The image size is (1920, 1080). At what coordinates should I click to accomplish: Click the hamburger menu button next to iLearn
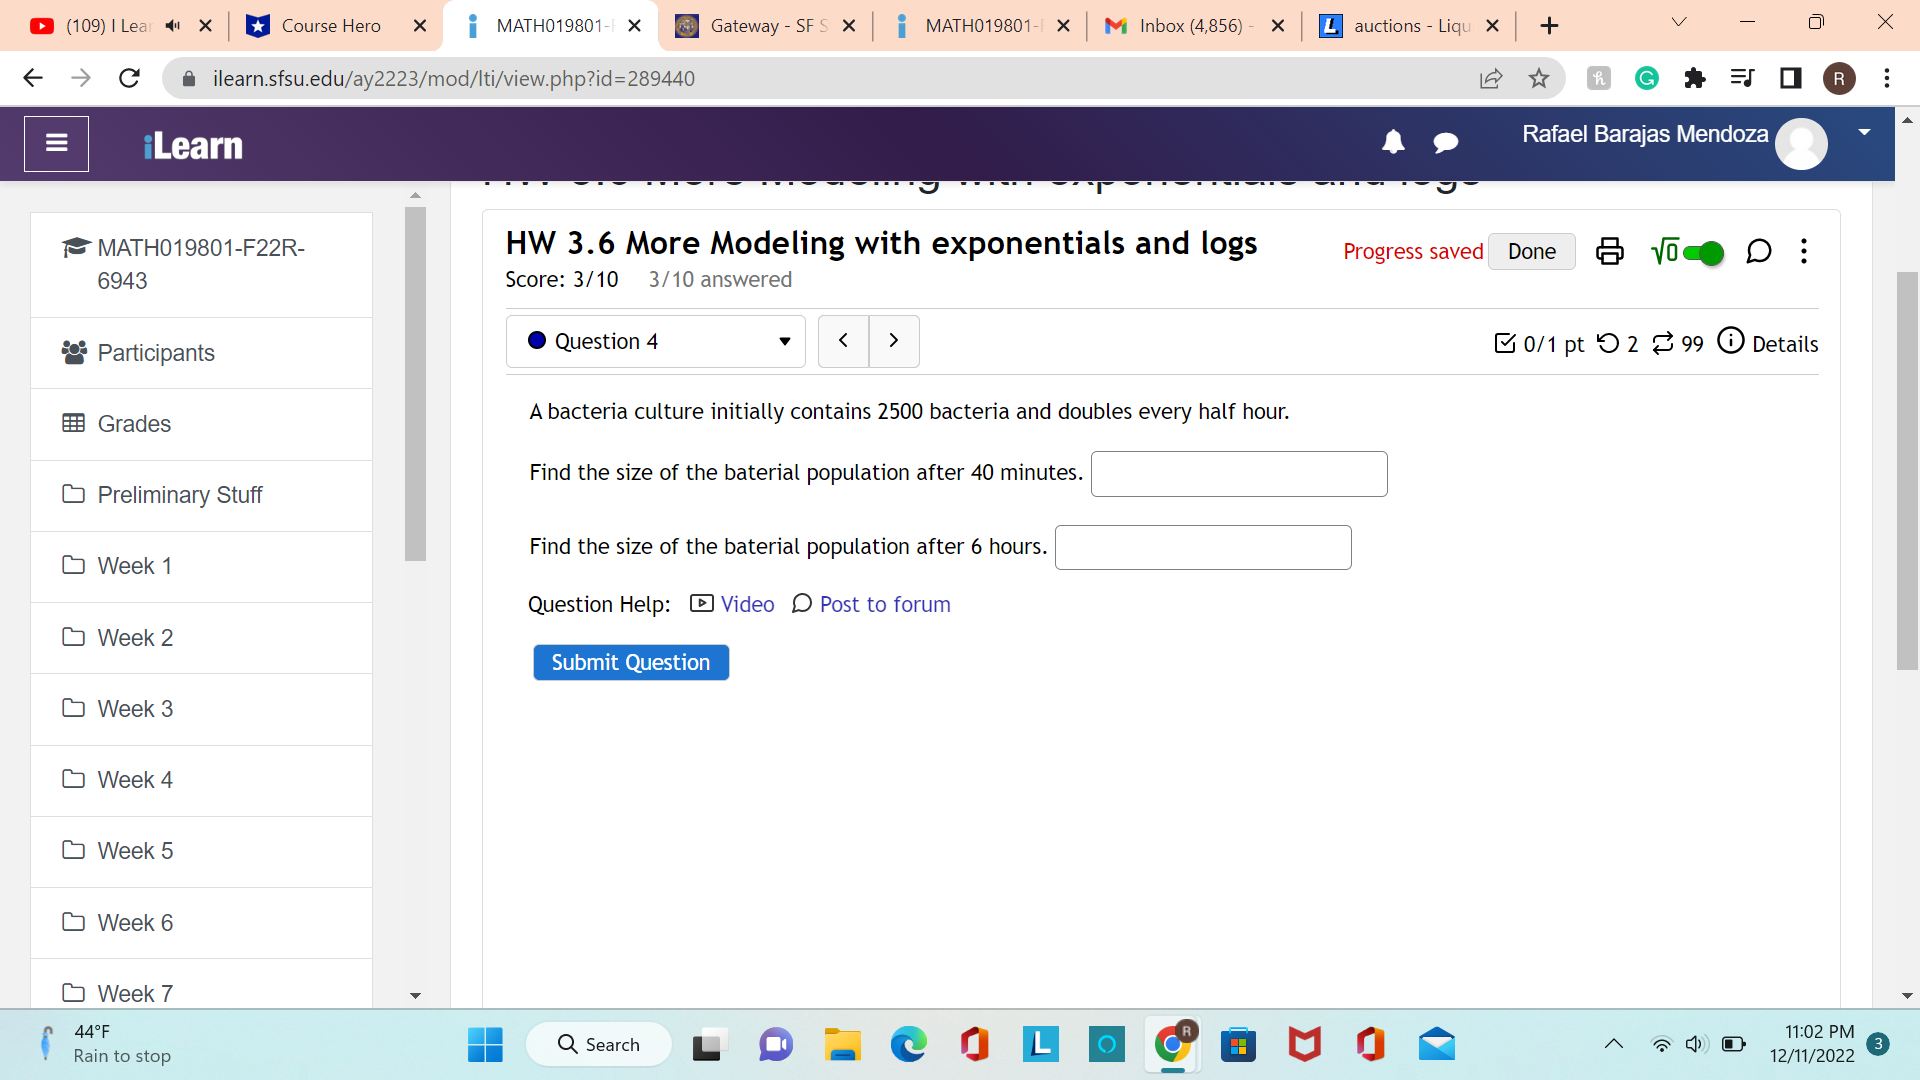pos(57,144)
